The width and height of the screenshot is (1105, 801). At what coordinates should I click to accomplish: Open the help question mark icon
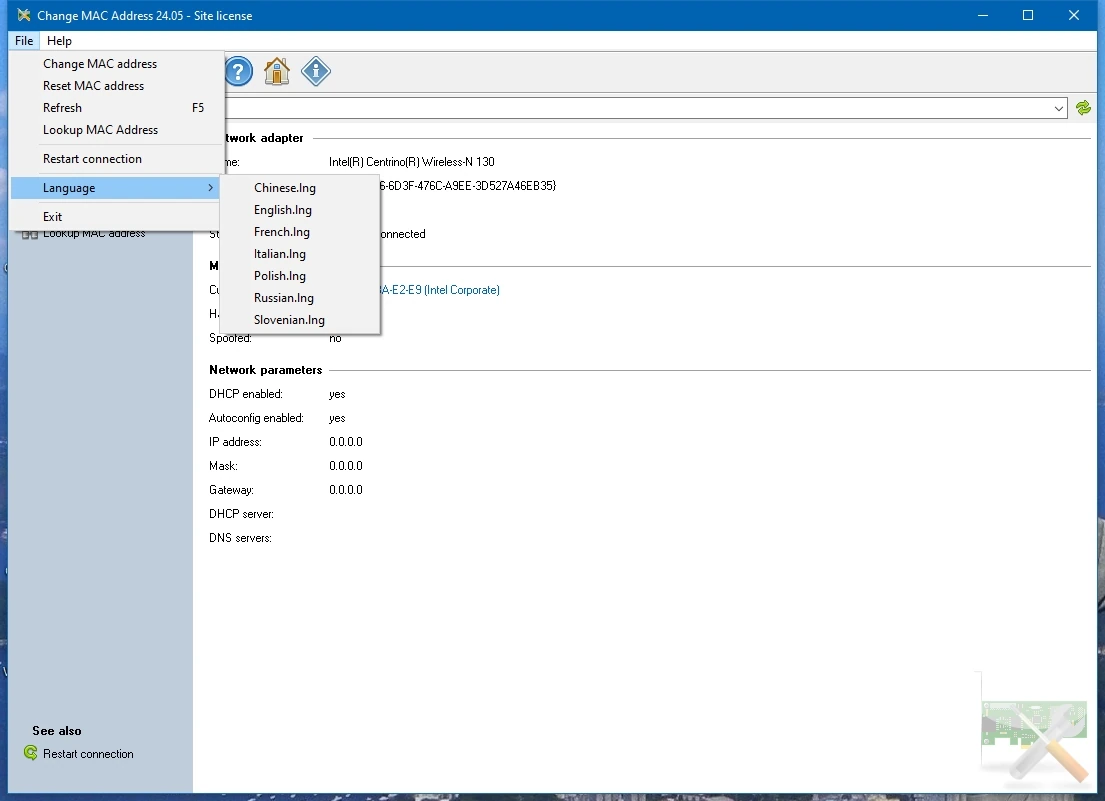coord(238,71)
